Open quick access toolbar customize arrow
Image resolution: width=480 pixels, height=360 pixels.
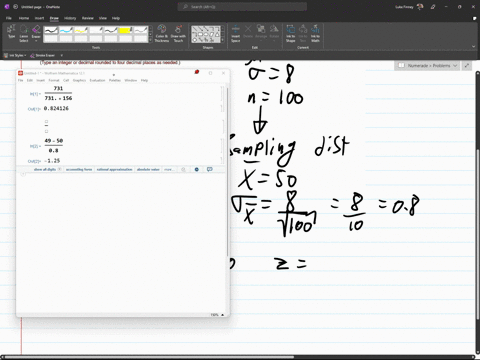pyautogui.click(x=62, y=55)
